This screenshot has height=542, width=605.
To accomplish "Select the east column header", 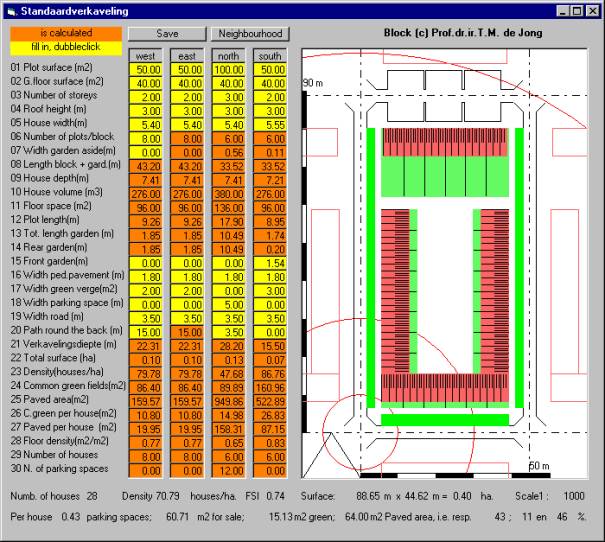I will coord(187,56).
